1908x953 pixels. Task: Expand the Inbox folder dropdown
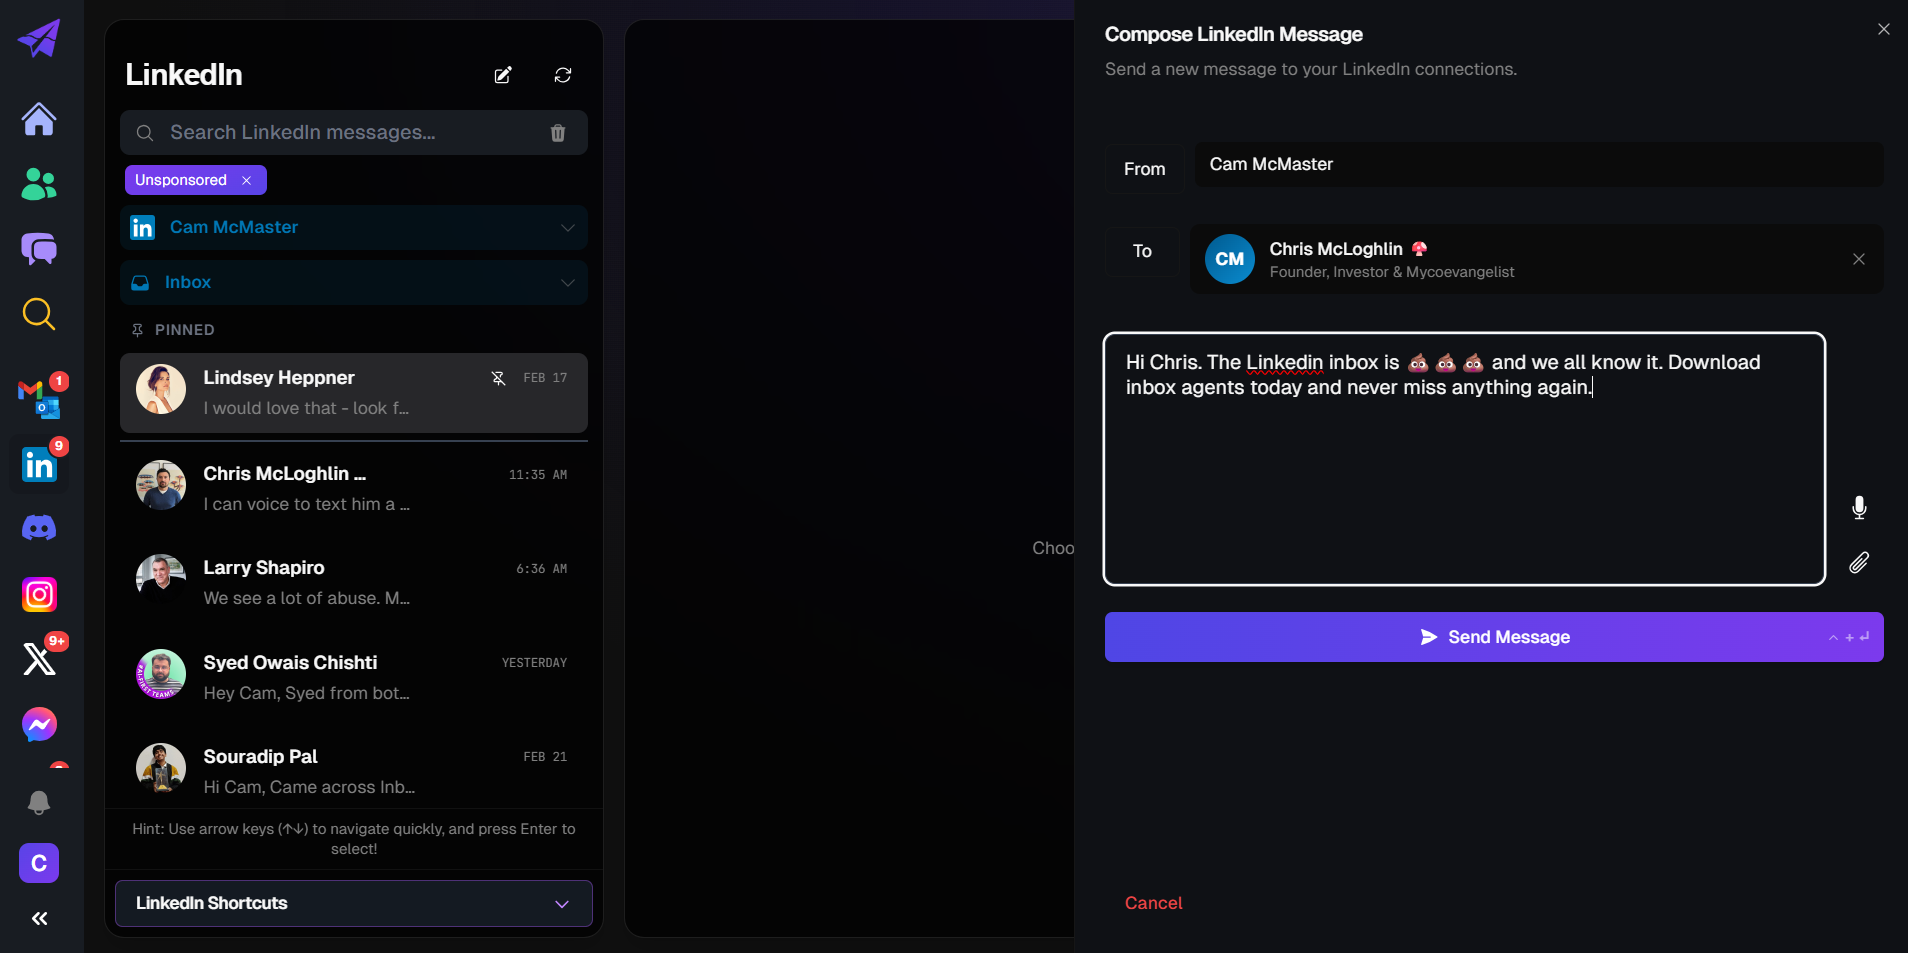point(354,283)
